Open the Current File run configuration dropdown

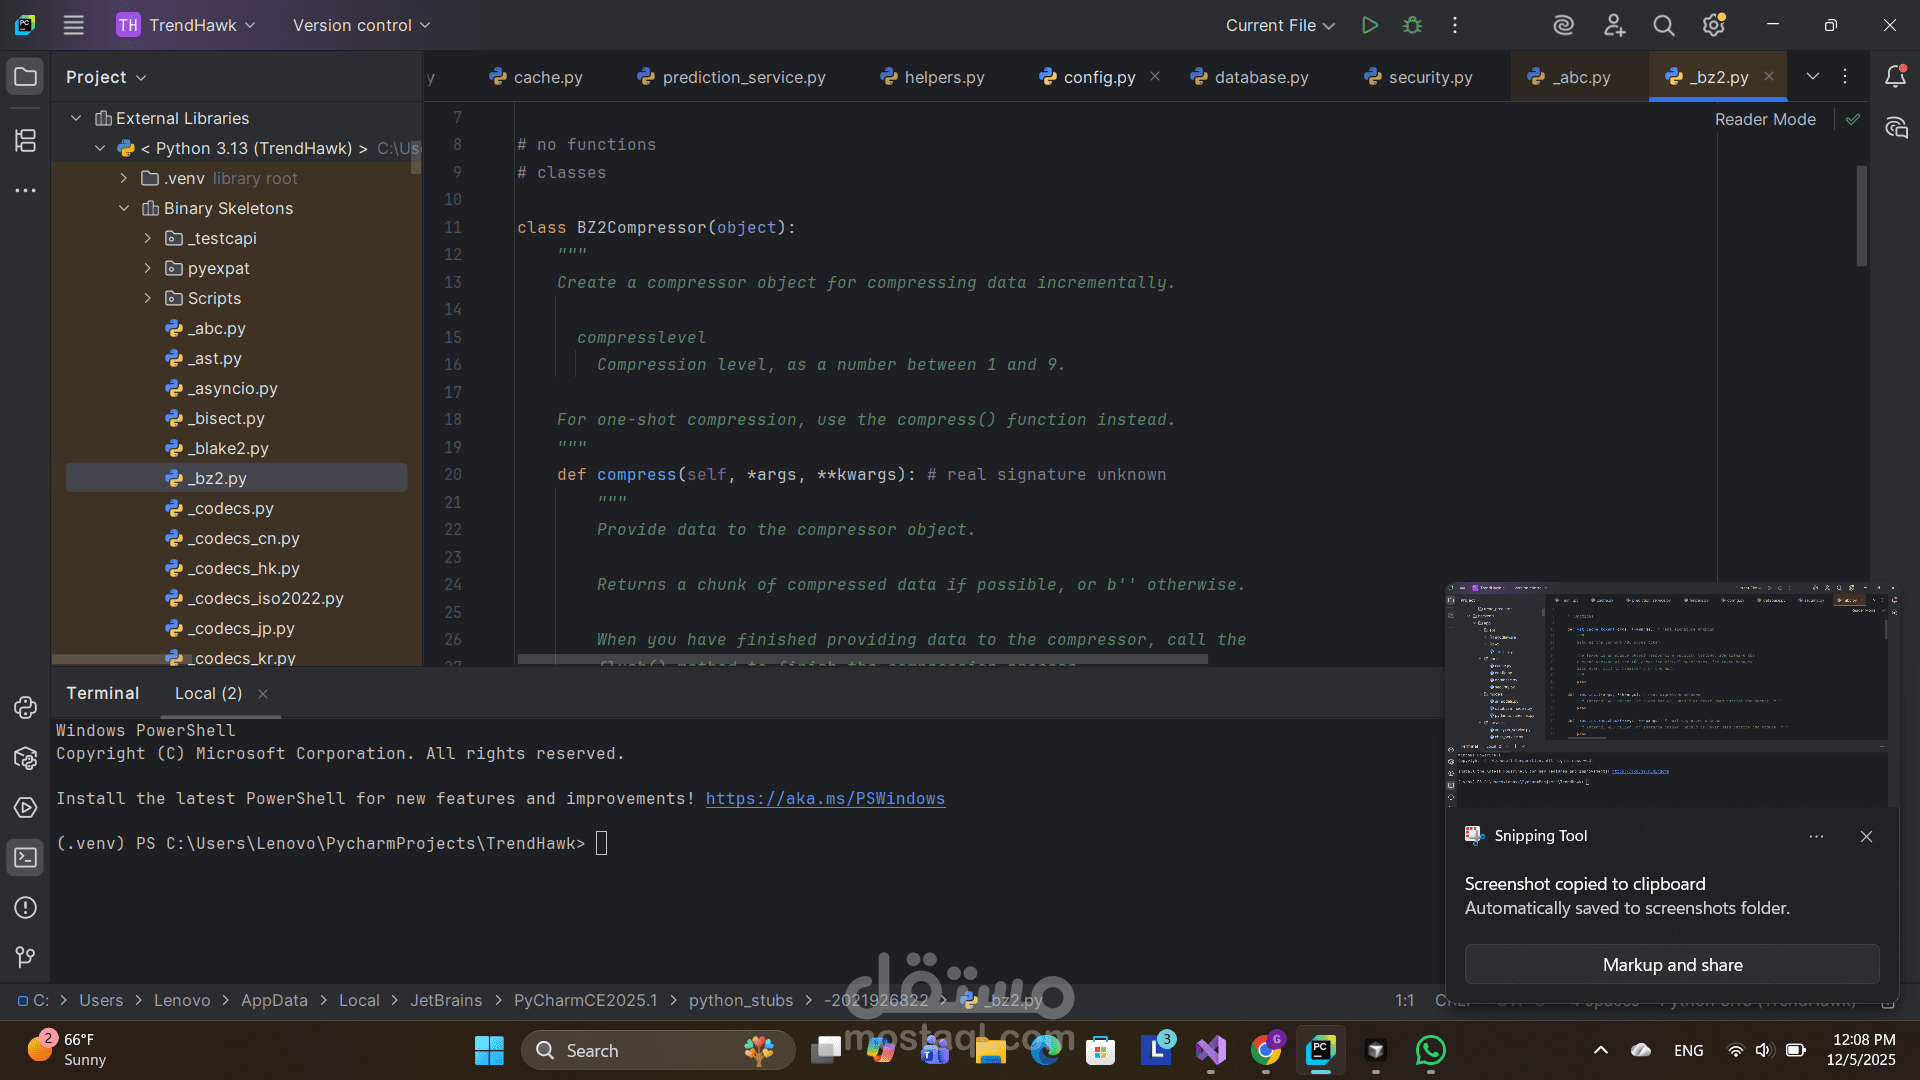click(1280, 25)
